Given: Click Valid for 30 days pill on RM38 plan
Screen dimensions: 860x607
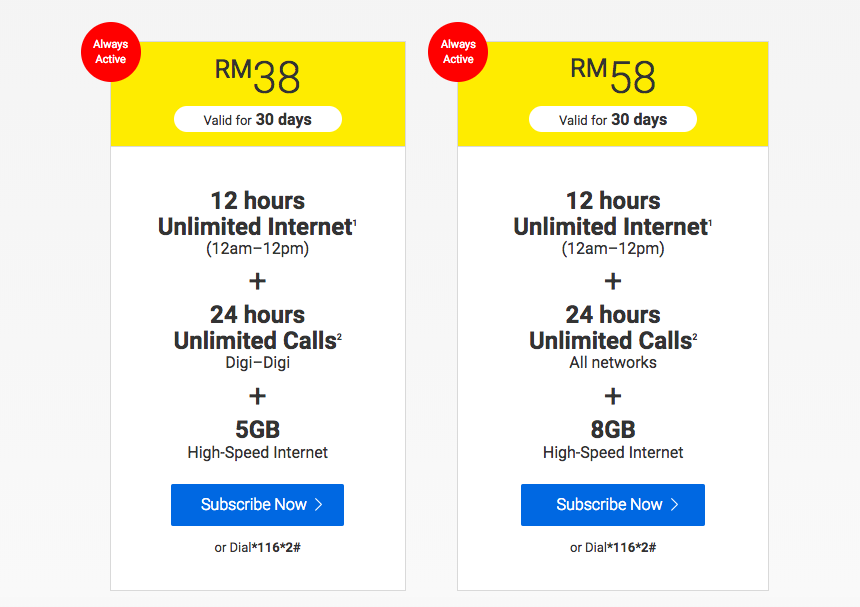Looking at the screenshot, I should pos(258,119).
